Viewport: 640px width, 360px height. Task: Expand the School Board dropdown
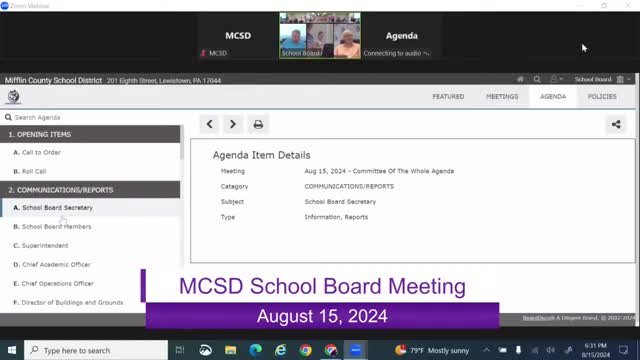tap(602, 79)
